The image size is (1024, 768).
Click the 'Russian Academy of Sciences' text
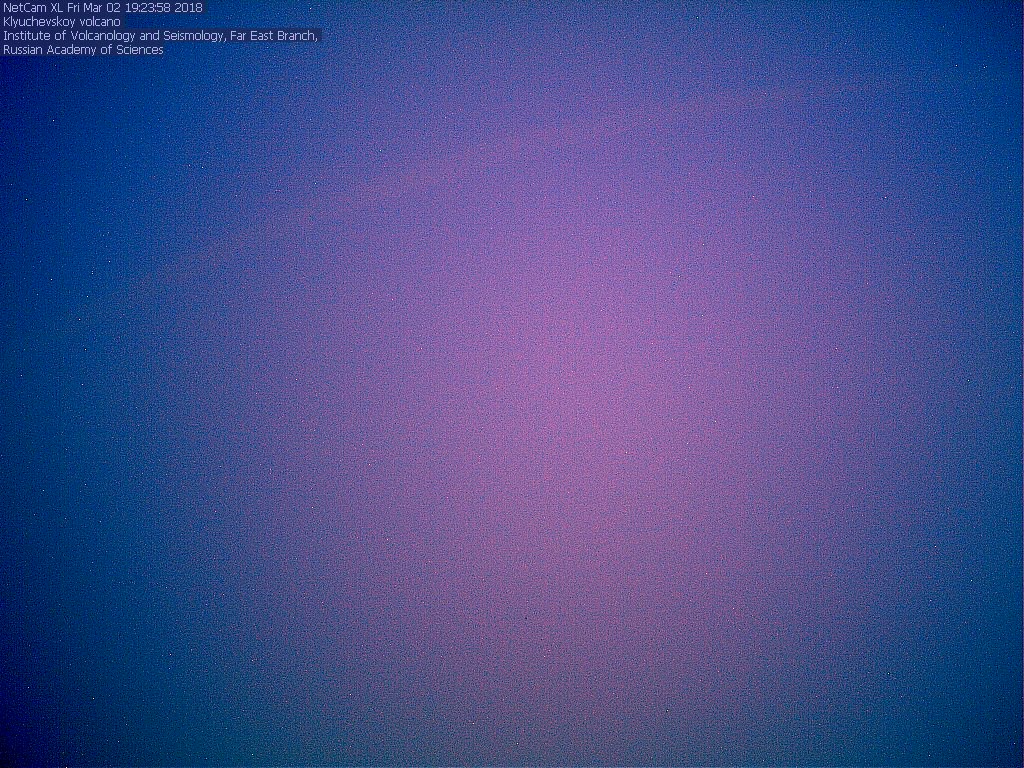pyautogui.click(x=83, y=50)
